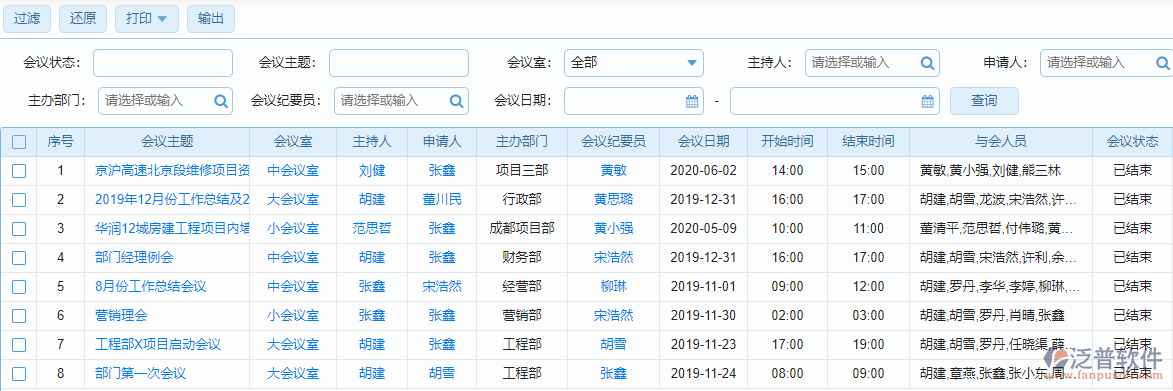Click the 过滤 button
The image size is (1173, 391).
26,19
